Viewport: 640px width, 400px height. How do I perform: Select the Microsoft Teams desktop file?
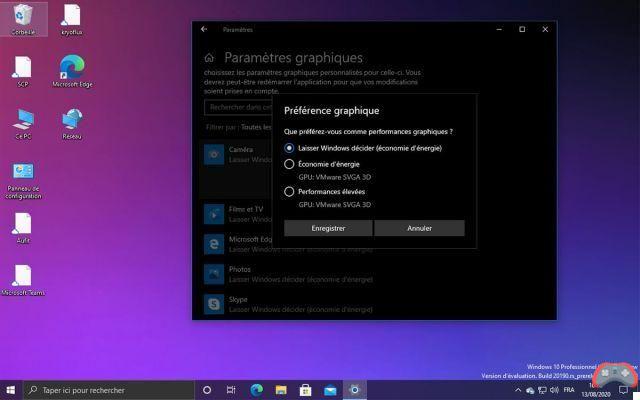23,280
